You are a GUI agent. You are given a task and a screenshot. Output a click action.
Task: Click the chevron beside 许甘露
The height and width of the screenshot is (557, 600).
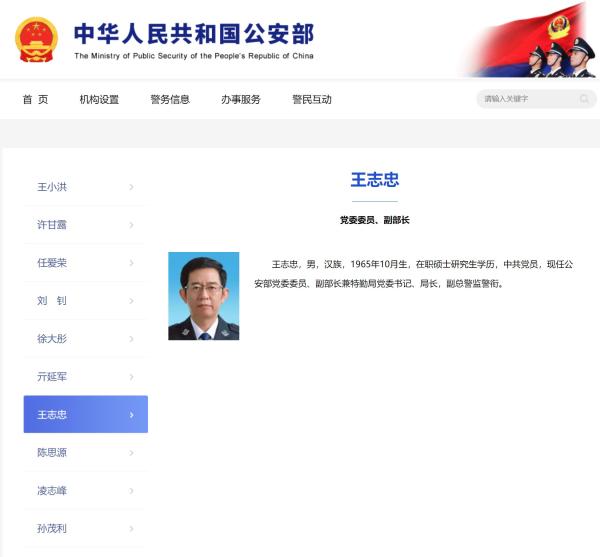point(131,225)
